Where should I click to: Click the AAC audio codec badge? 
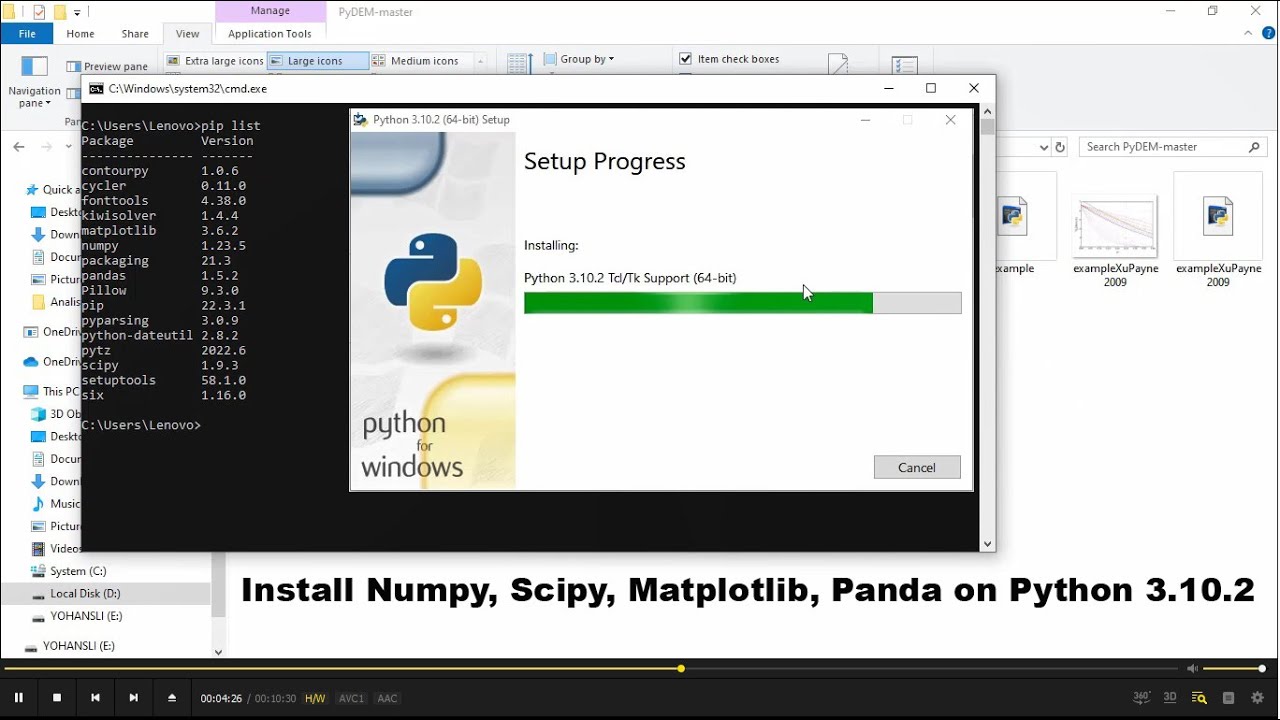tap(387, 699)
